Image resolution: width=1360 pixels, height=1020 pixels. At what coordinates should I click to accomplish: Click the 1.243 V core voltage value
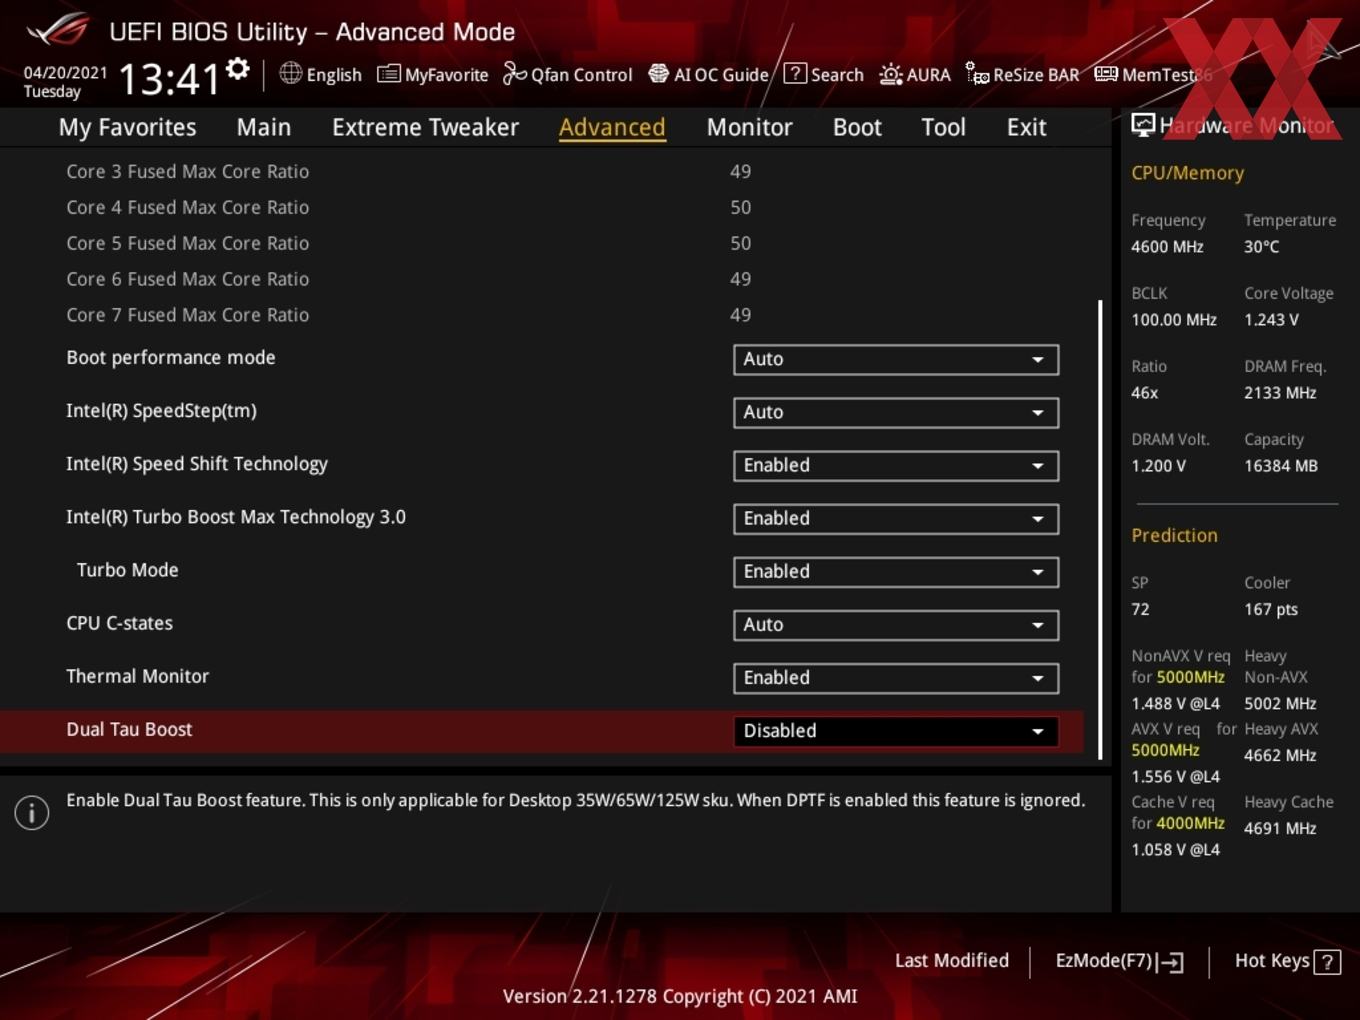[x=1271, y=319]
